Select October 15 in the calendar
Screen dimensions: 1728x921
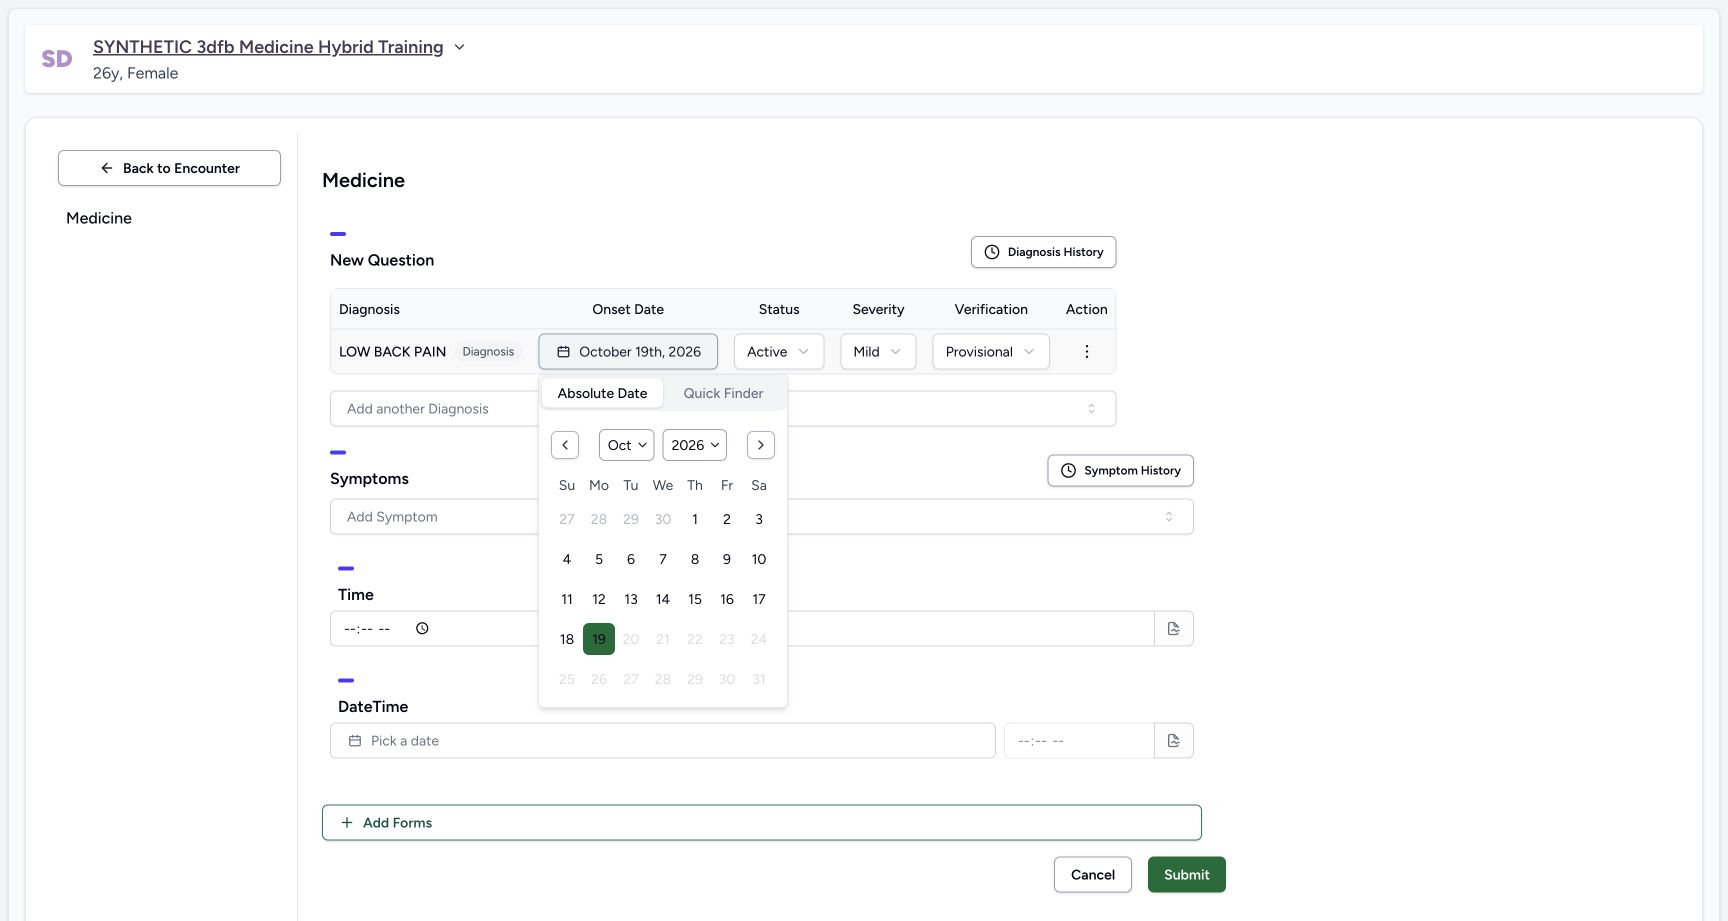(x=695, y=599)
